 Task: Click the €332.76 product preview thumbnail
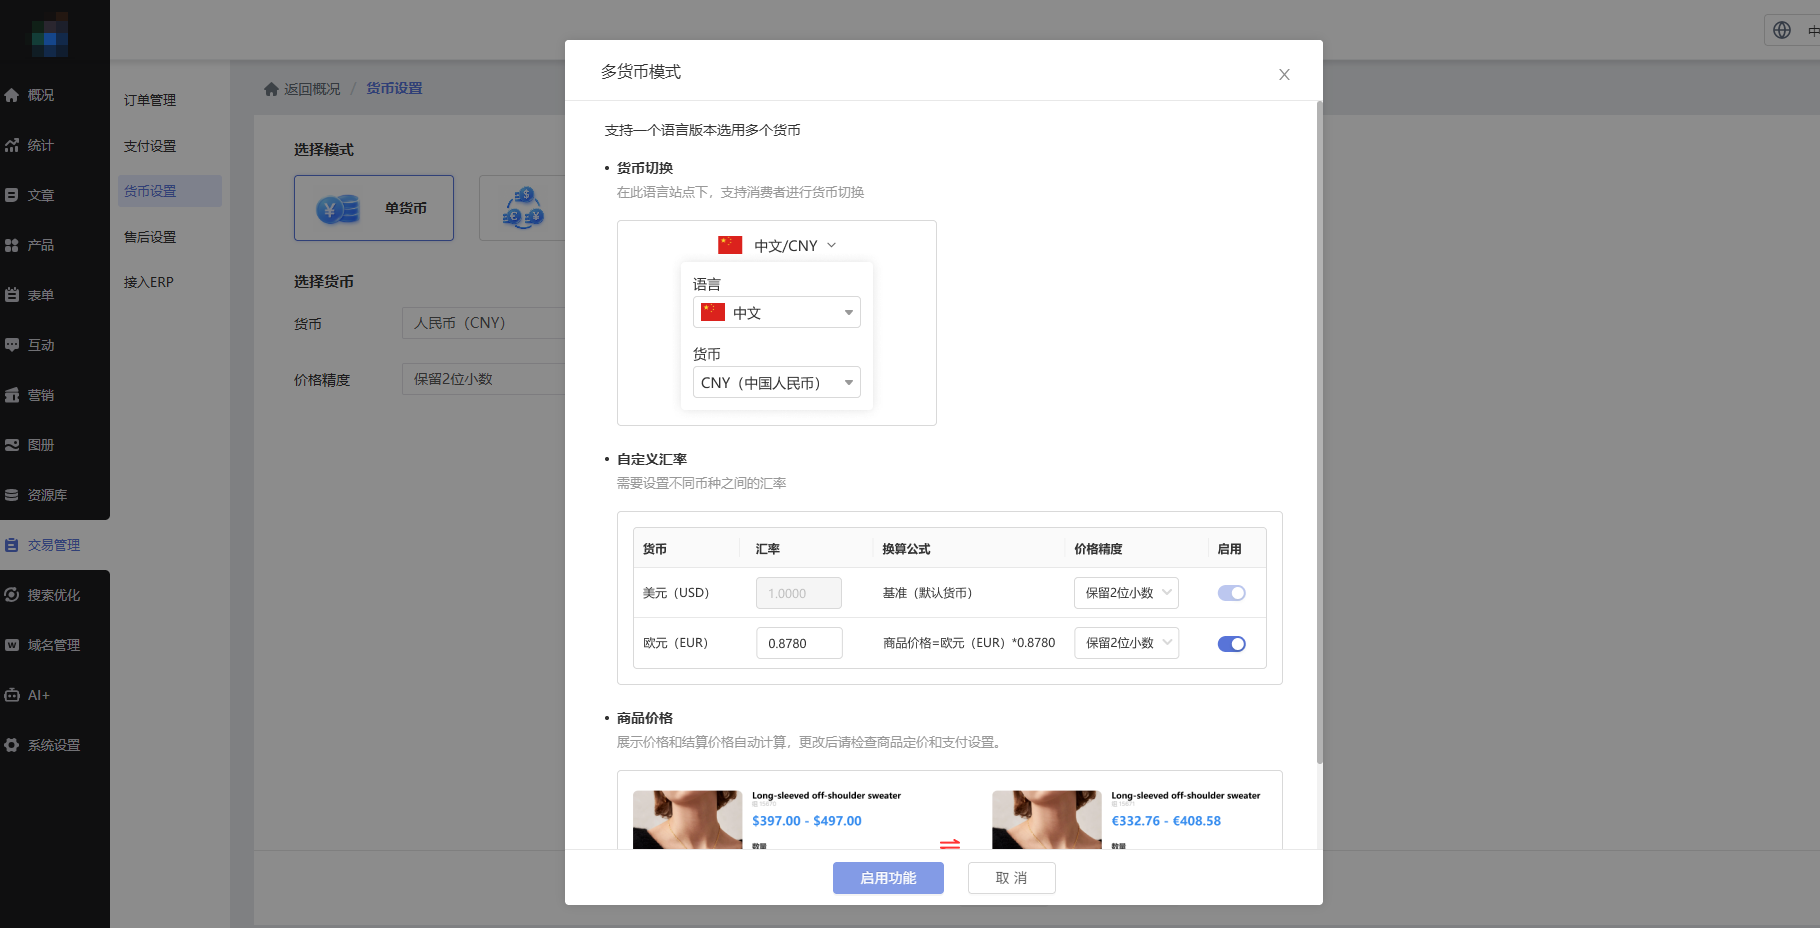1047,820
